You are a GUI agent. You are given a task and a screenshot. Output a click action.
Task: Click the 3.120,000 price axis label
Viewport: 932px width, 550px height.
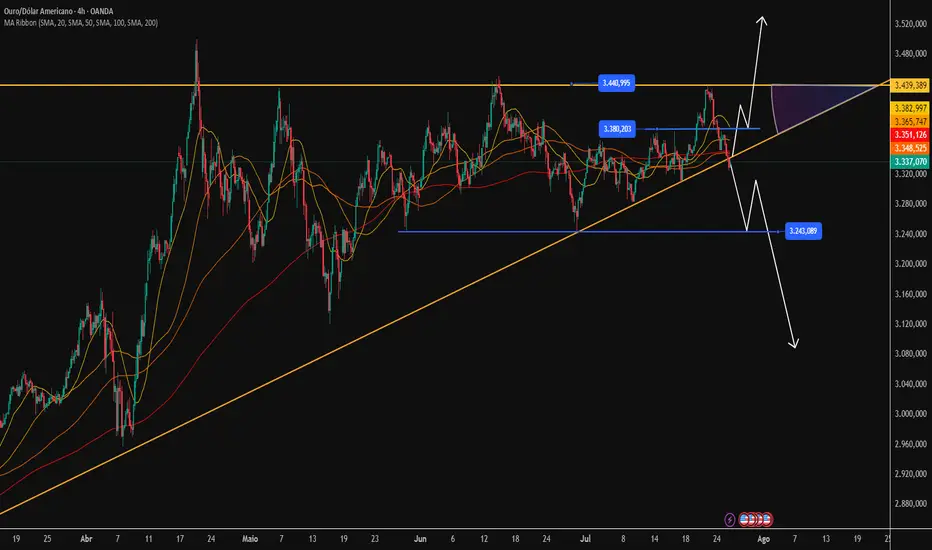[x=911, y=323]
